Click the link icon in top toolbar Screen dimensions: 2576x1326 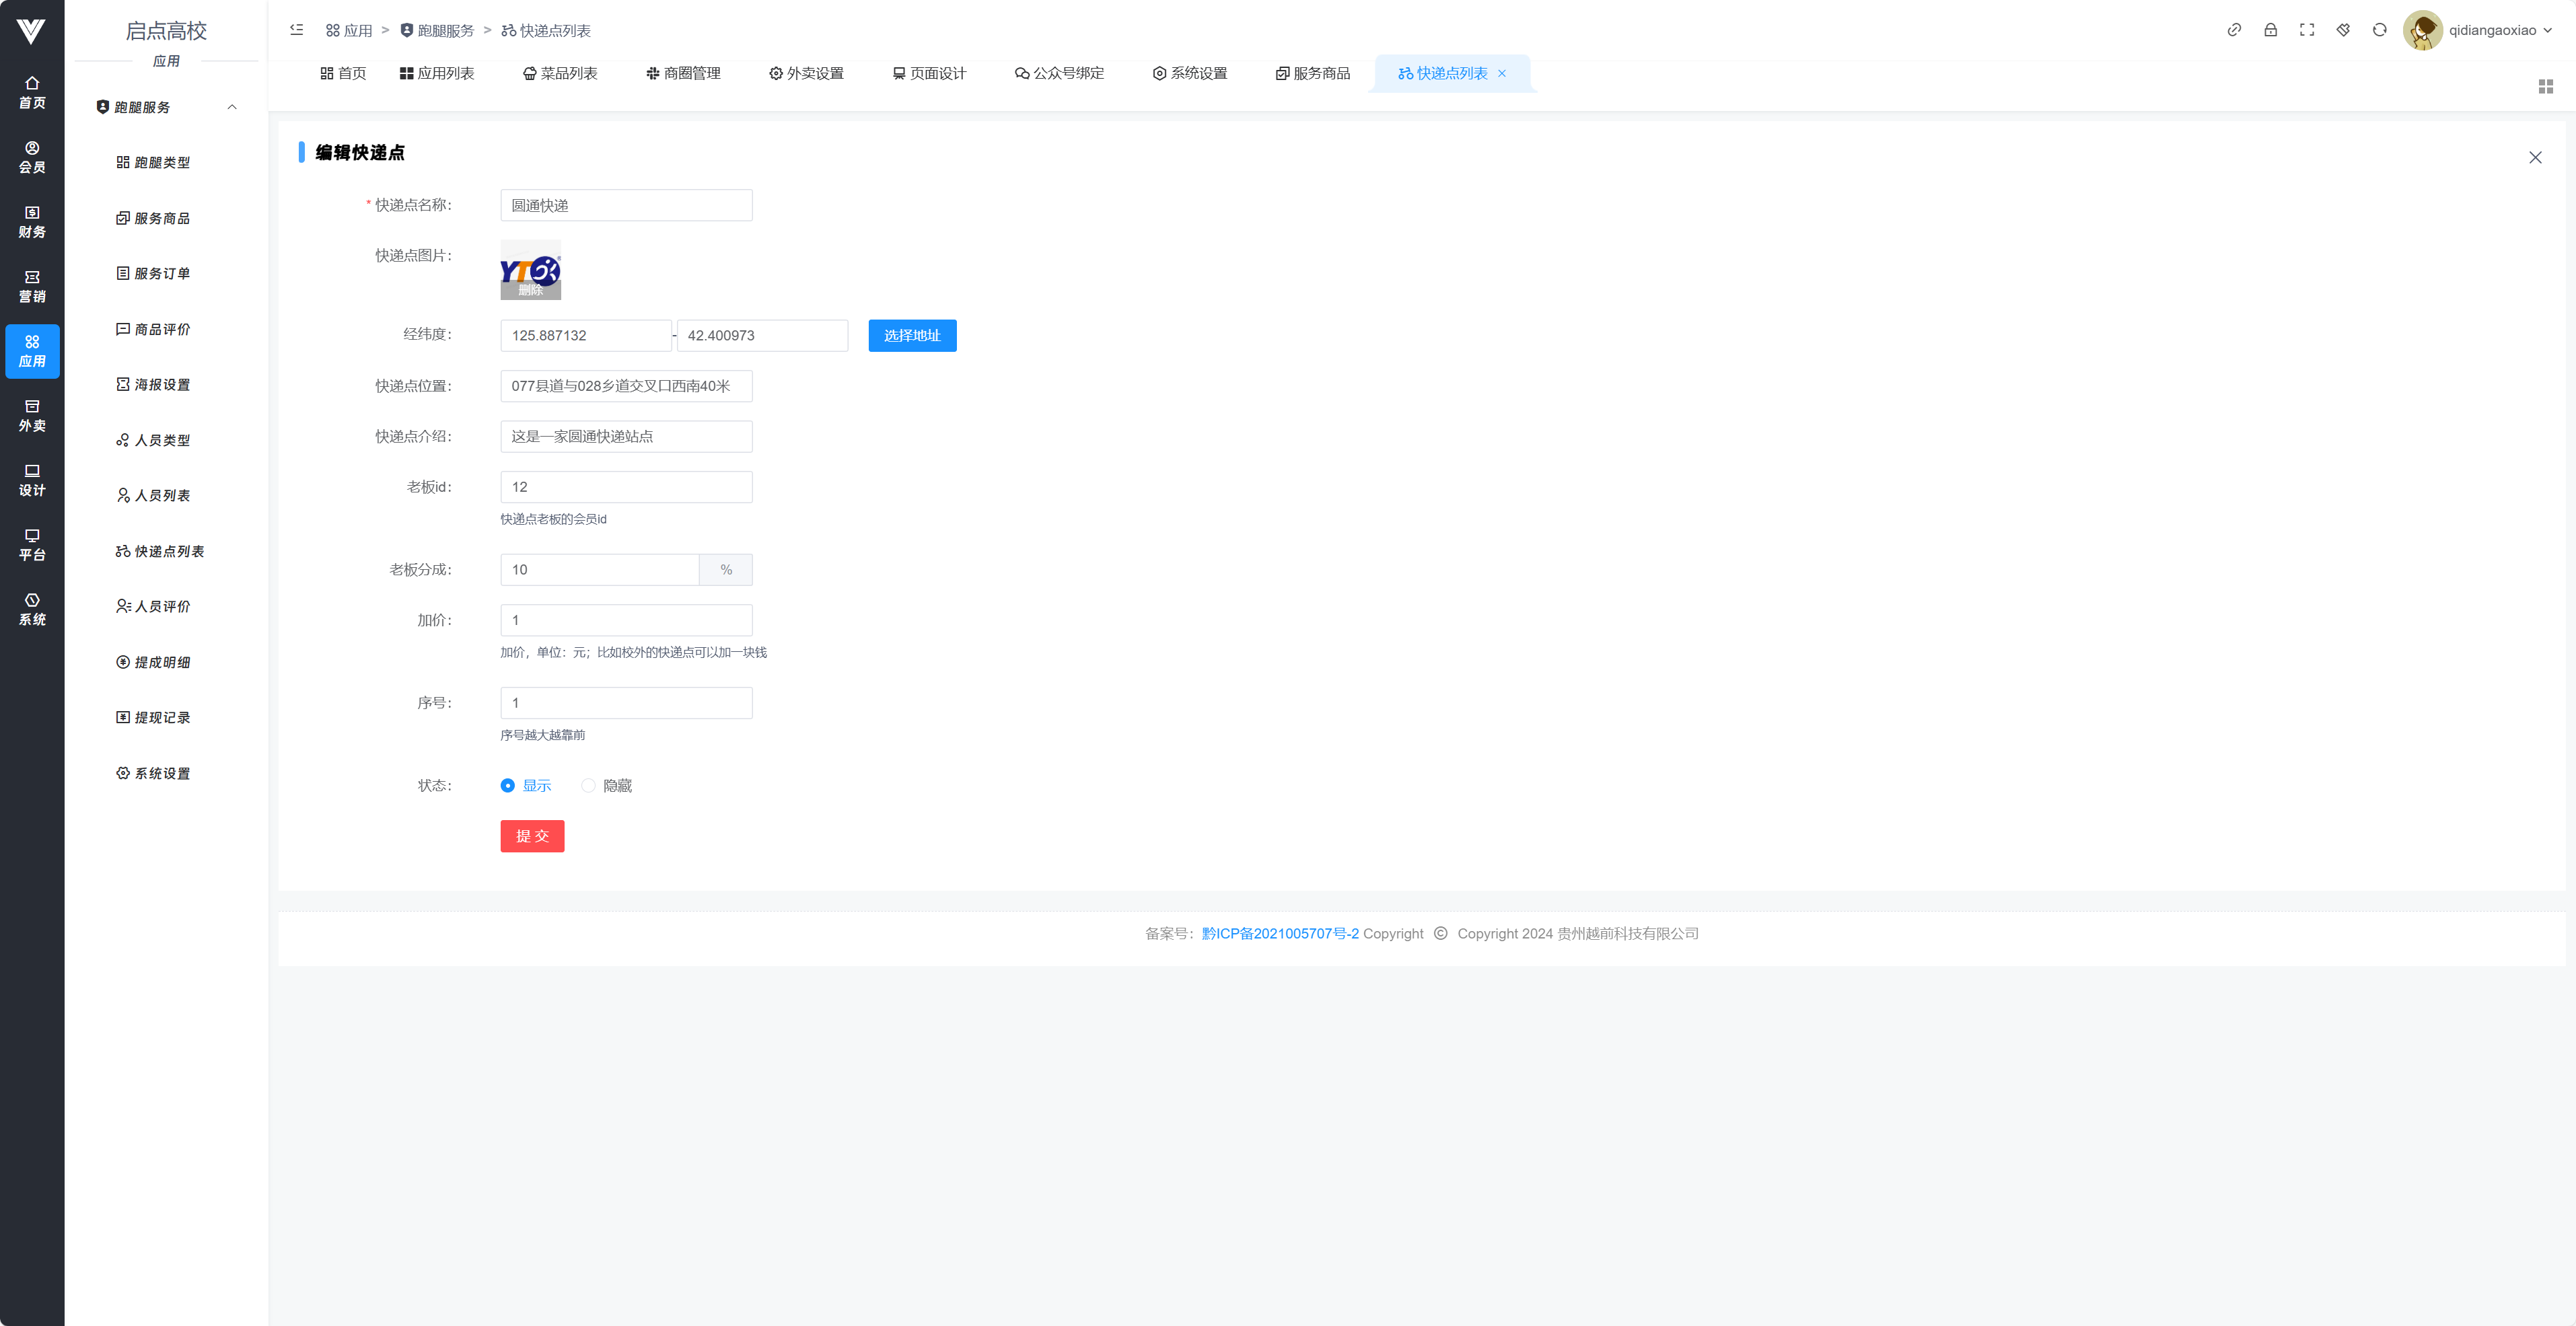point(2234,30)
